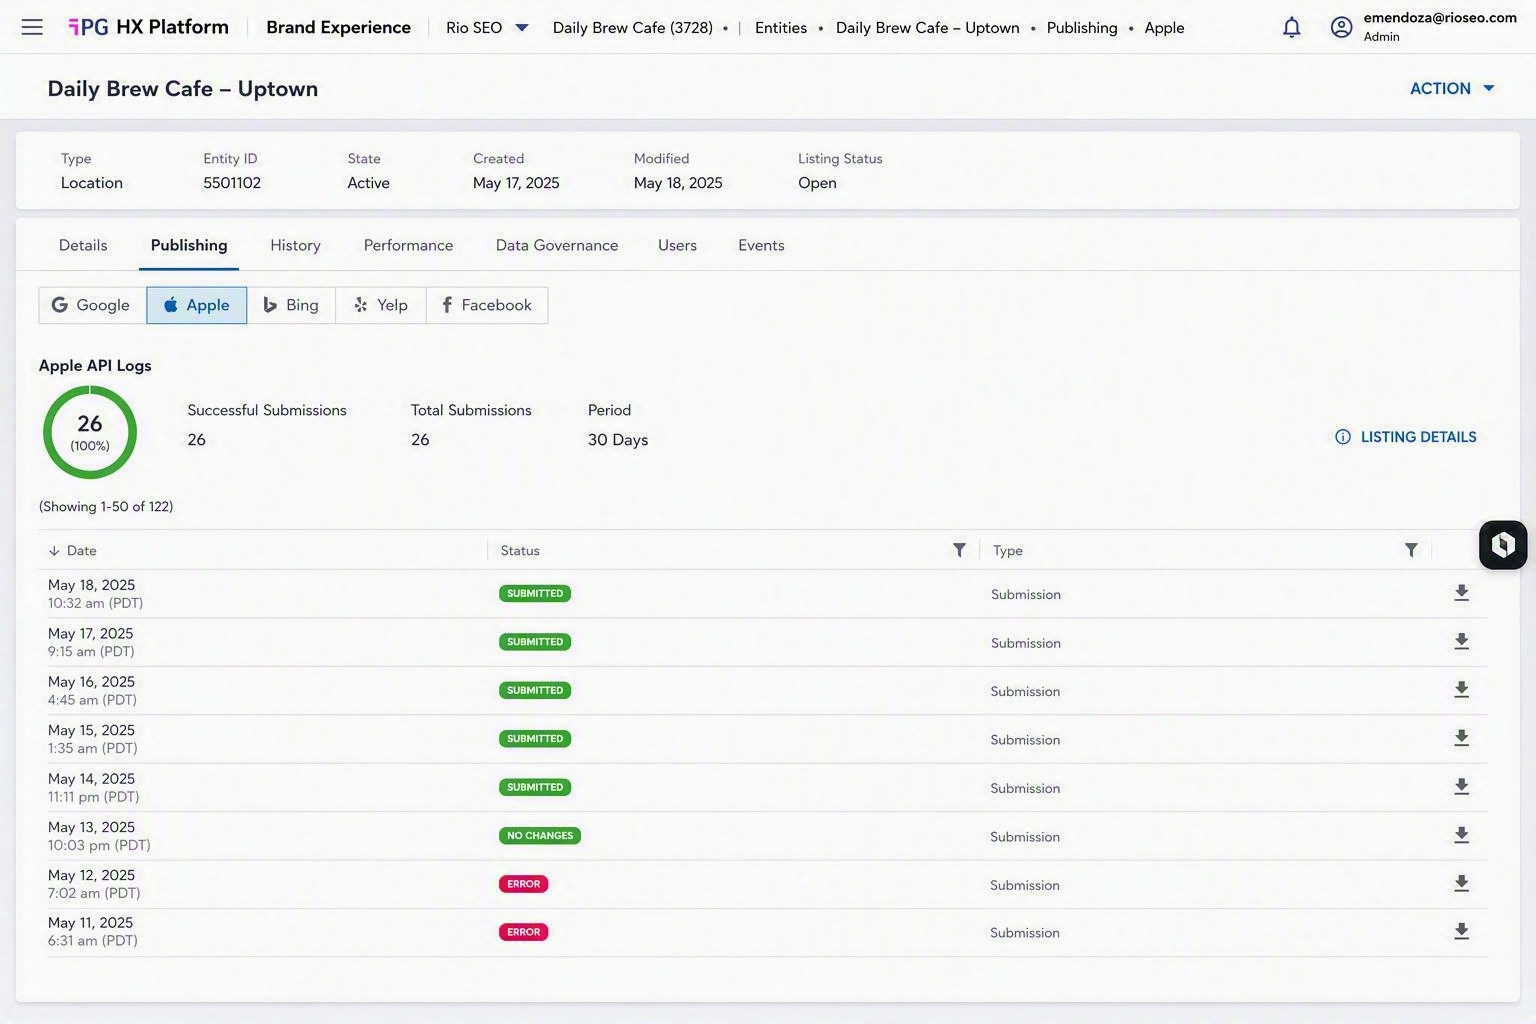
Task: Open the Performance tab
Action: click(x=408, y=245)
